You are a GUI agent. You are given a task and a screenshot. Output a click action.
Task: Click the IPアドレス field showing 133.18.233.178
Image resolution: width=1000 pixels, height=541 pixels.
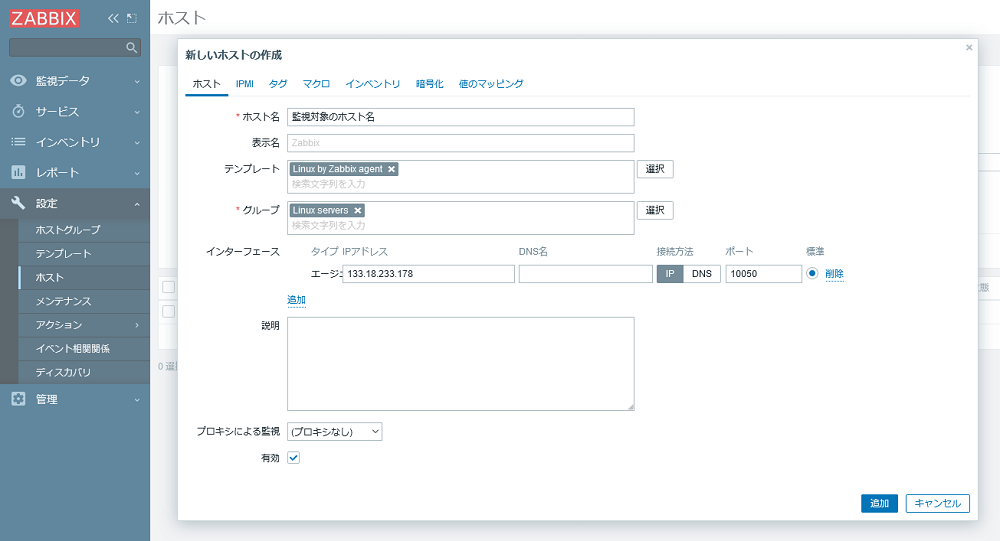(x=429, y=274)
